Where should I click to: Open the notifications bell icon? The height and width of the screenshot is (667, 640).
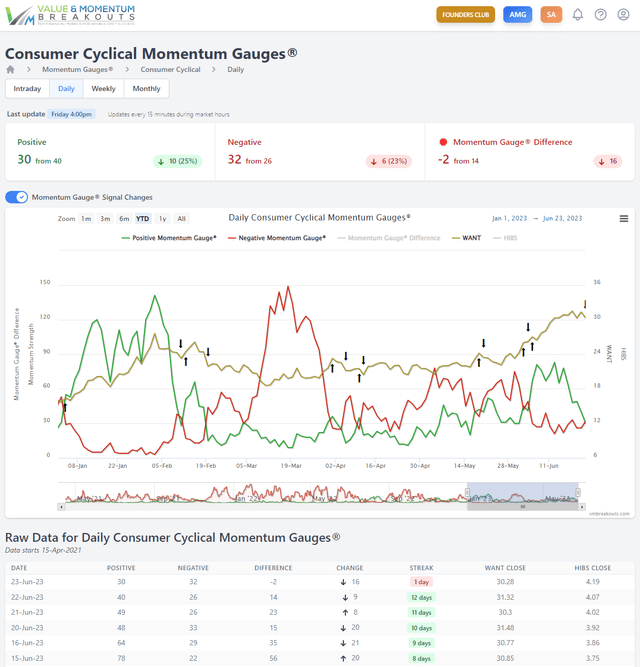coord(577,15)
